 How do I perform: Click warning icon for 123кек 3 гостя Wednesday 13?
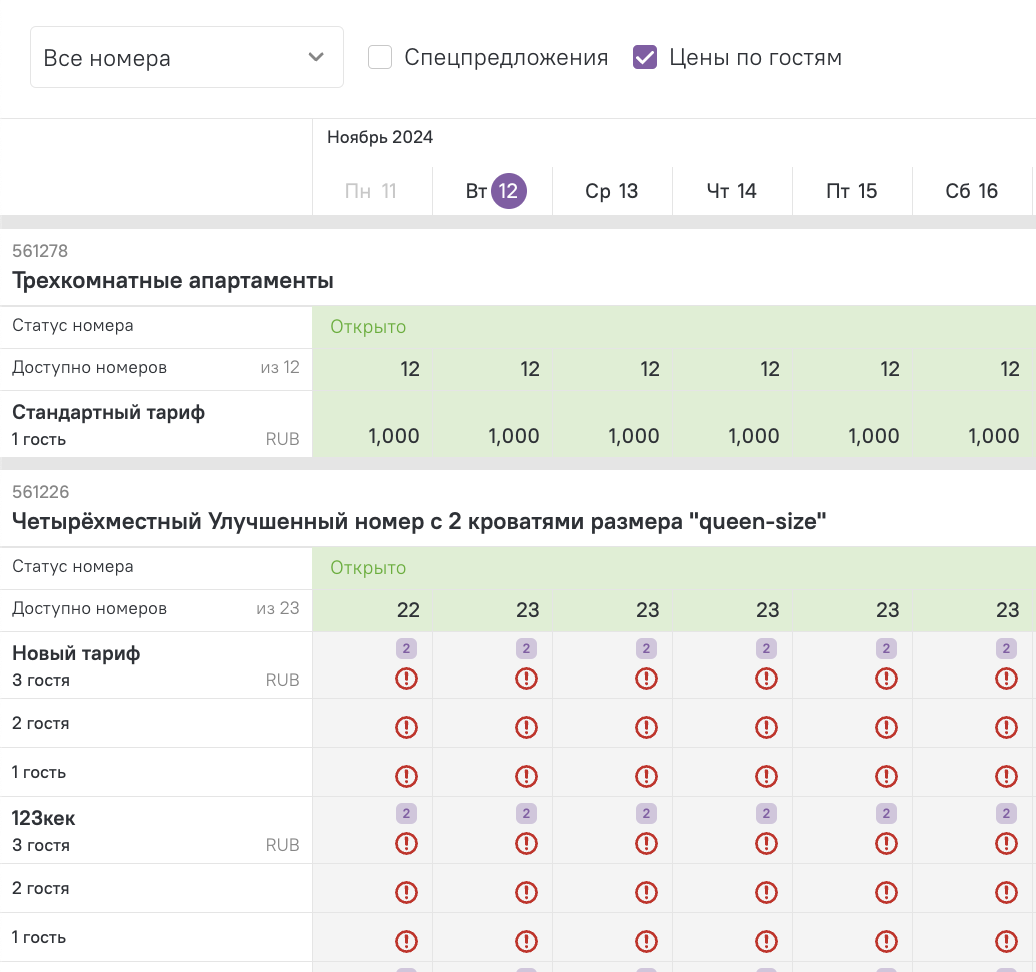(x=646, y=844)
